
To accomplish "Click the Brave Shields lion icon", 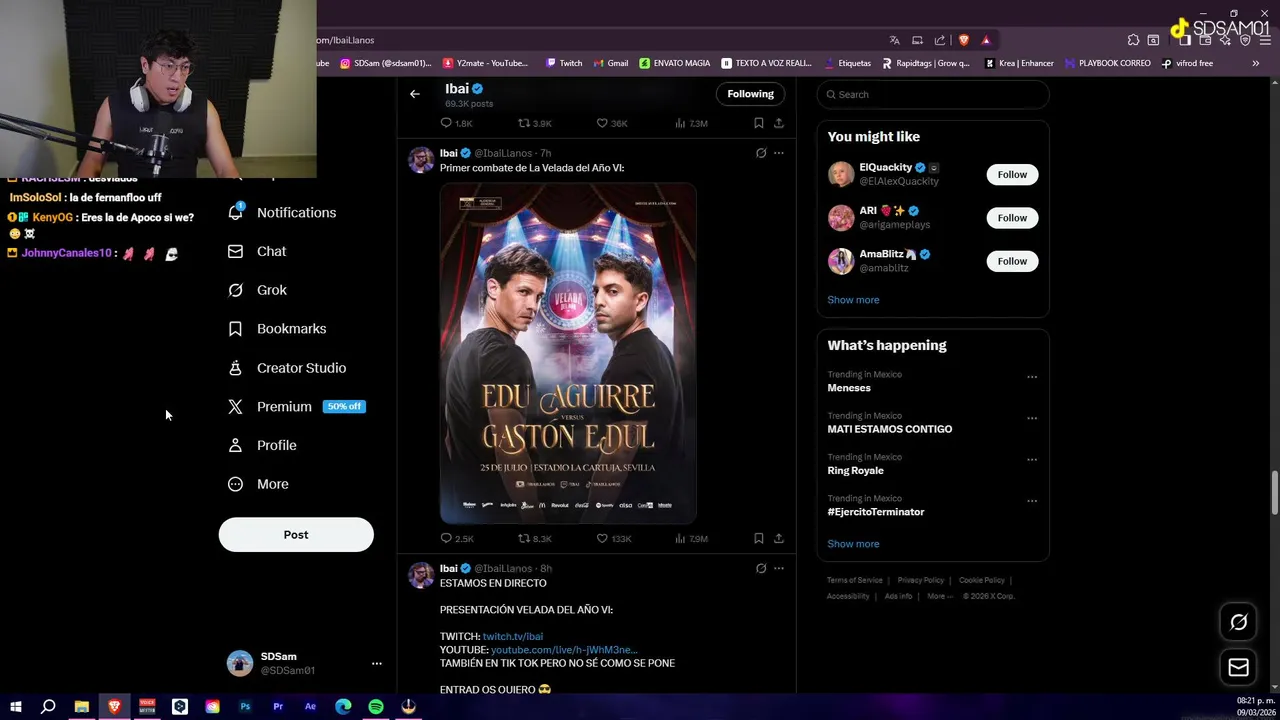I will (x=963, y=40).
